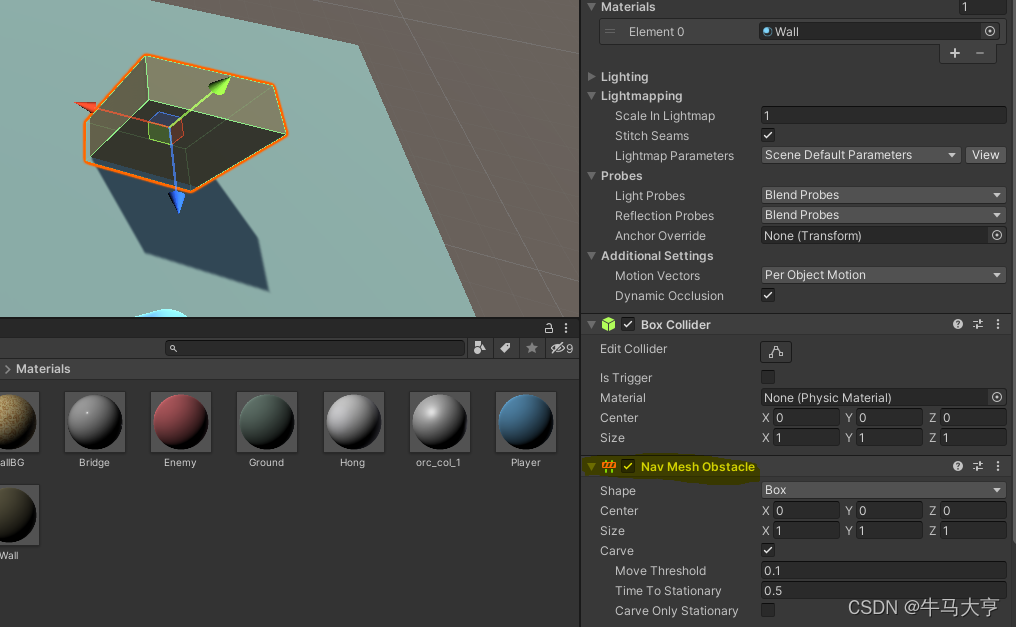Click Search by Label tag icon
Image resolution: width=1016 pixels, height=627 pixels.
(505, 348)
